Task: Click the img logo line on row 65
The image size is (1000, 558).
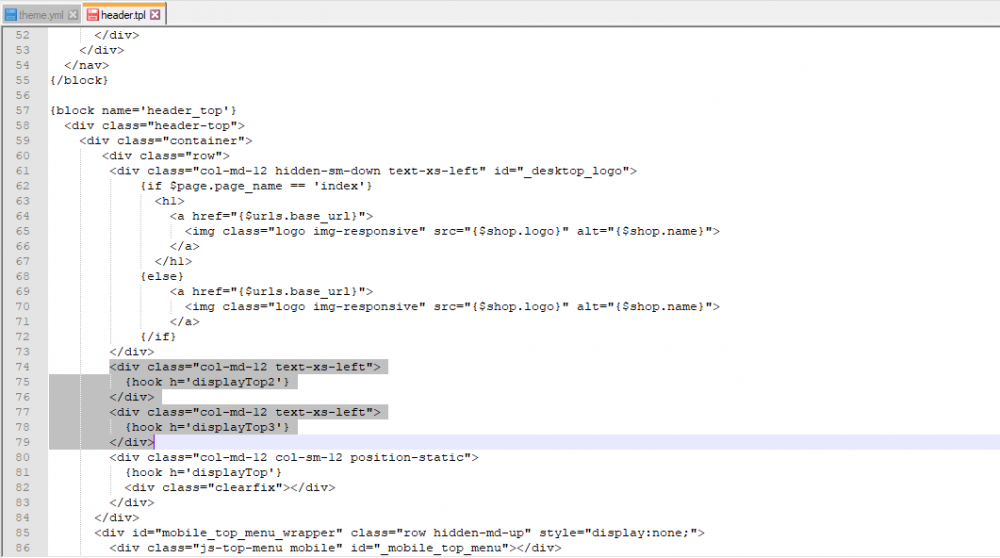Action: pyautogui.click(x=452, y=231)
